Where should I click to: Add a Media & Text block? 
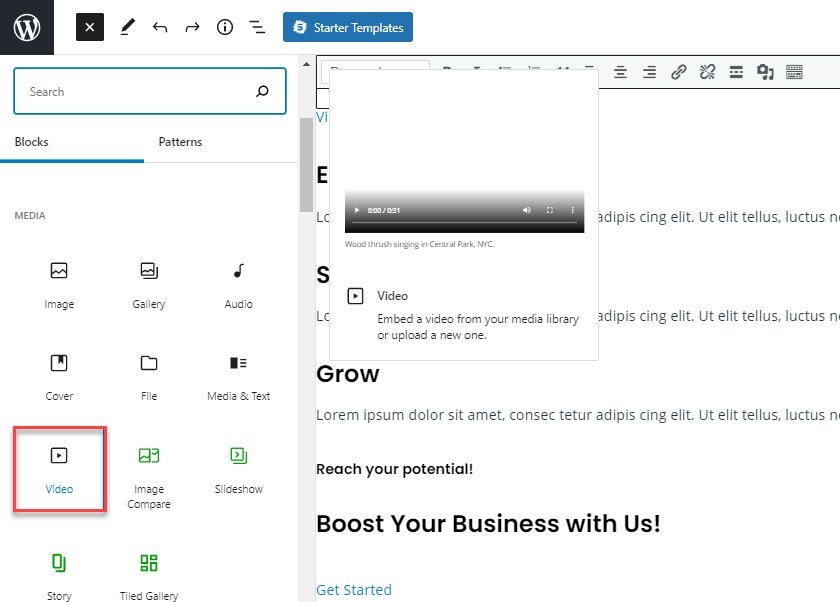pos(238,375)
